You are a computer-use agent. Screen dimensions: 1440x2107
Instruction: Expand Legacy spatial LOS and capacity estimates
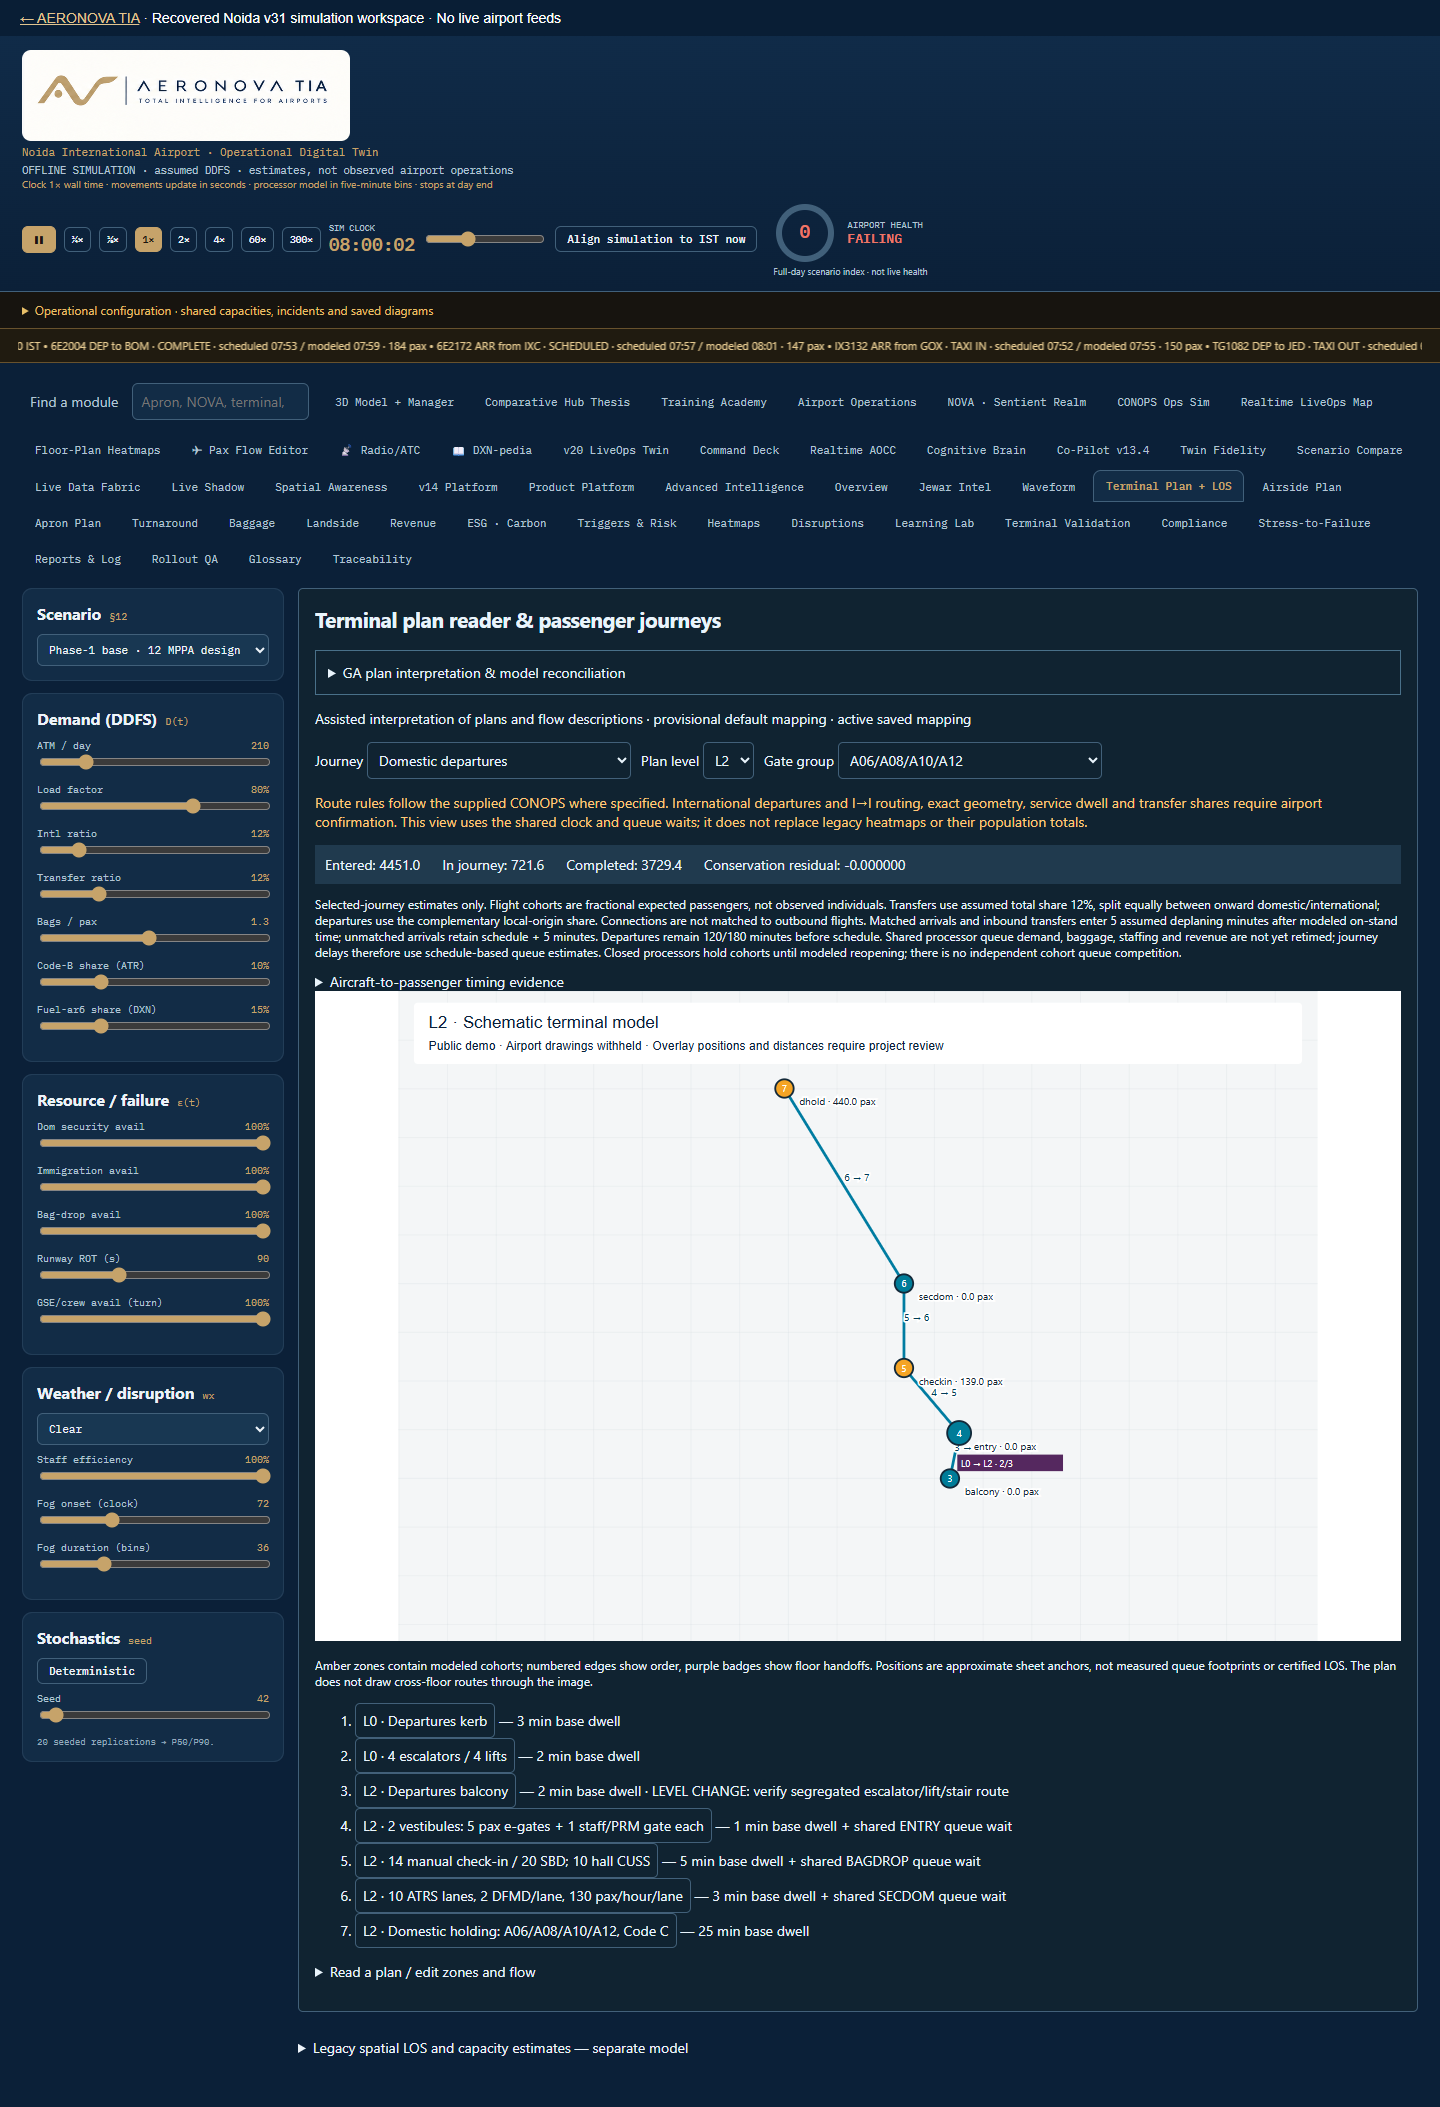[x=494, y=2048]
